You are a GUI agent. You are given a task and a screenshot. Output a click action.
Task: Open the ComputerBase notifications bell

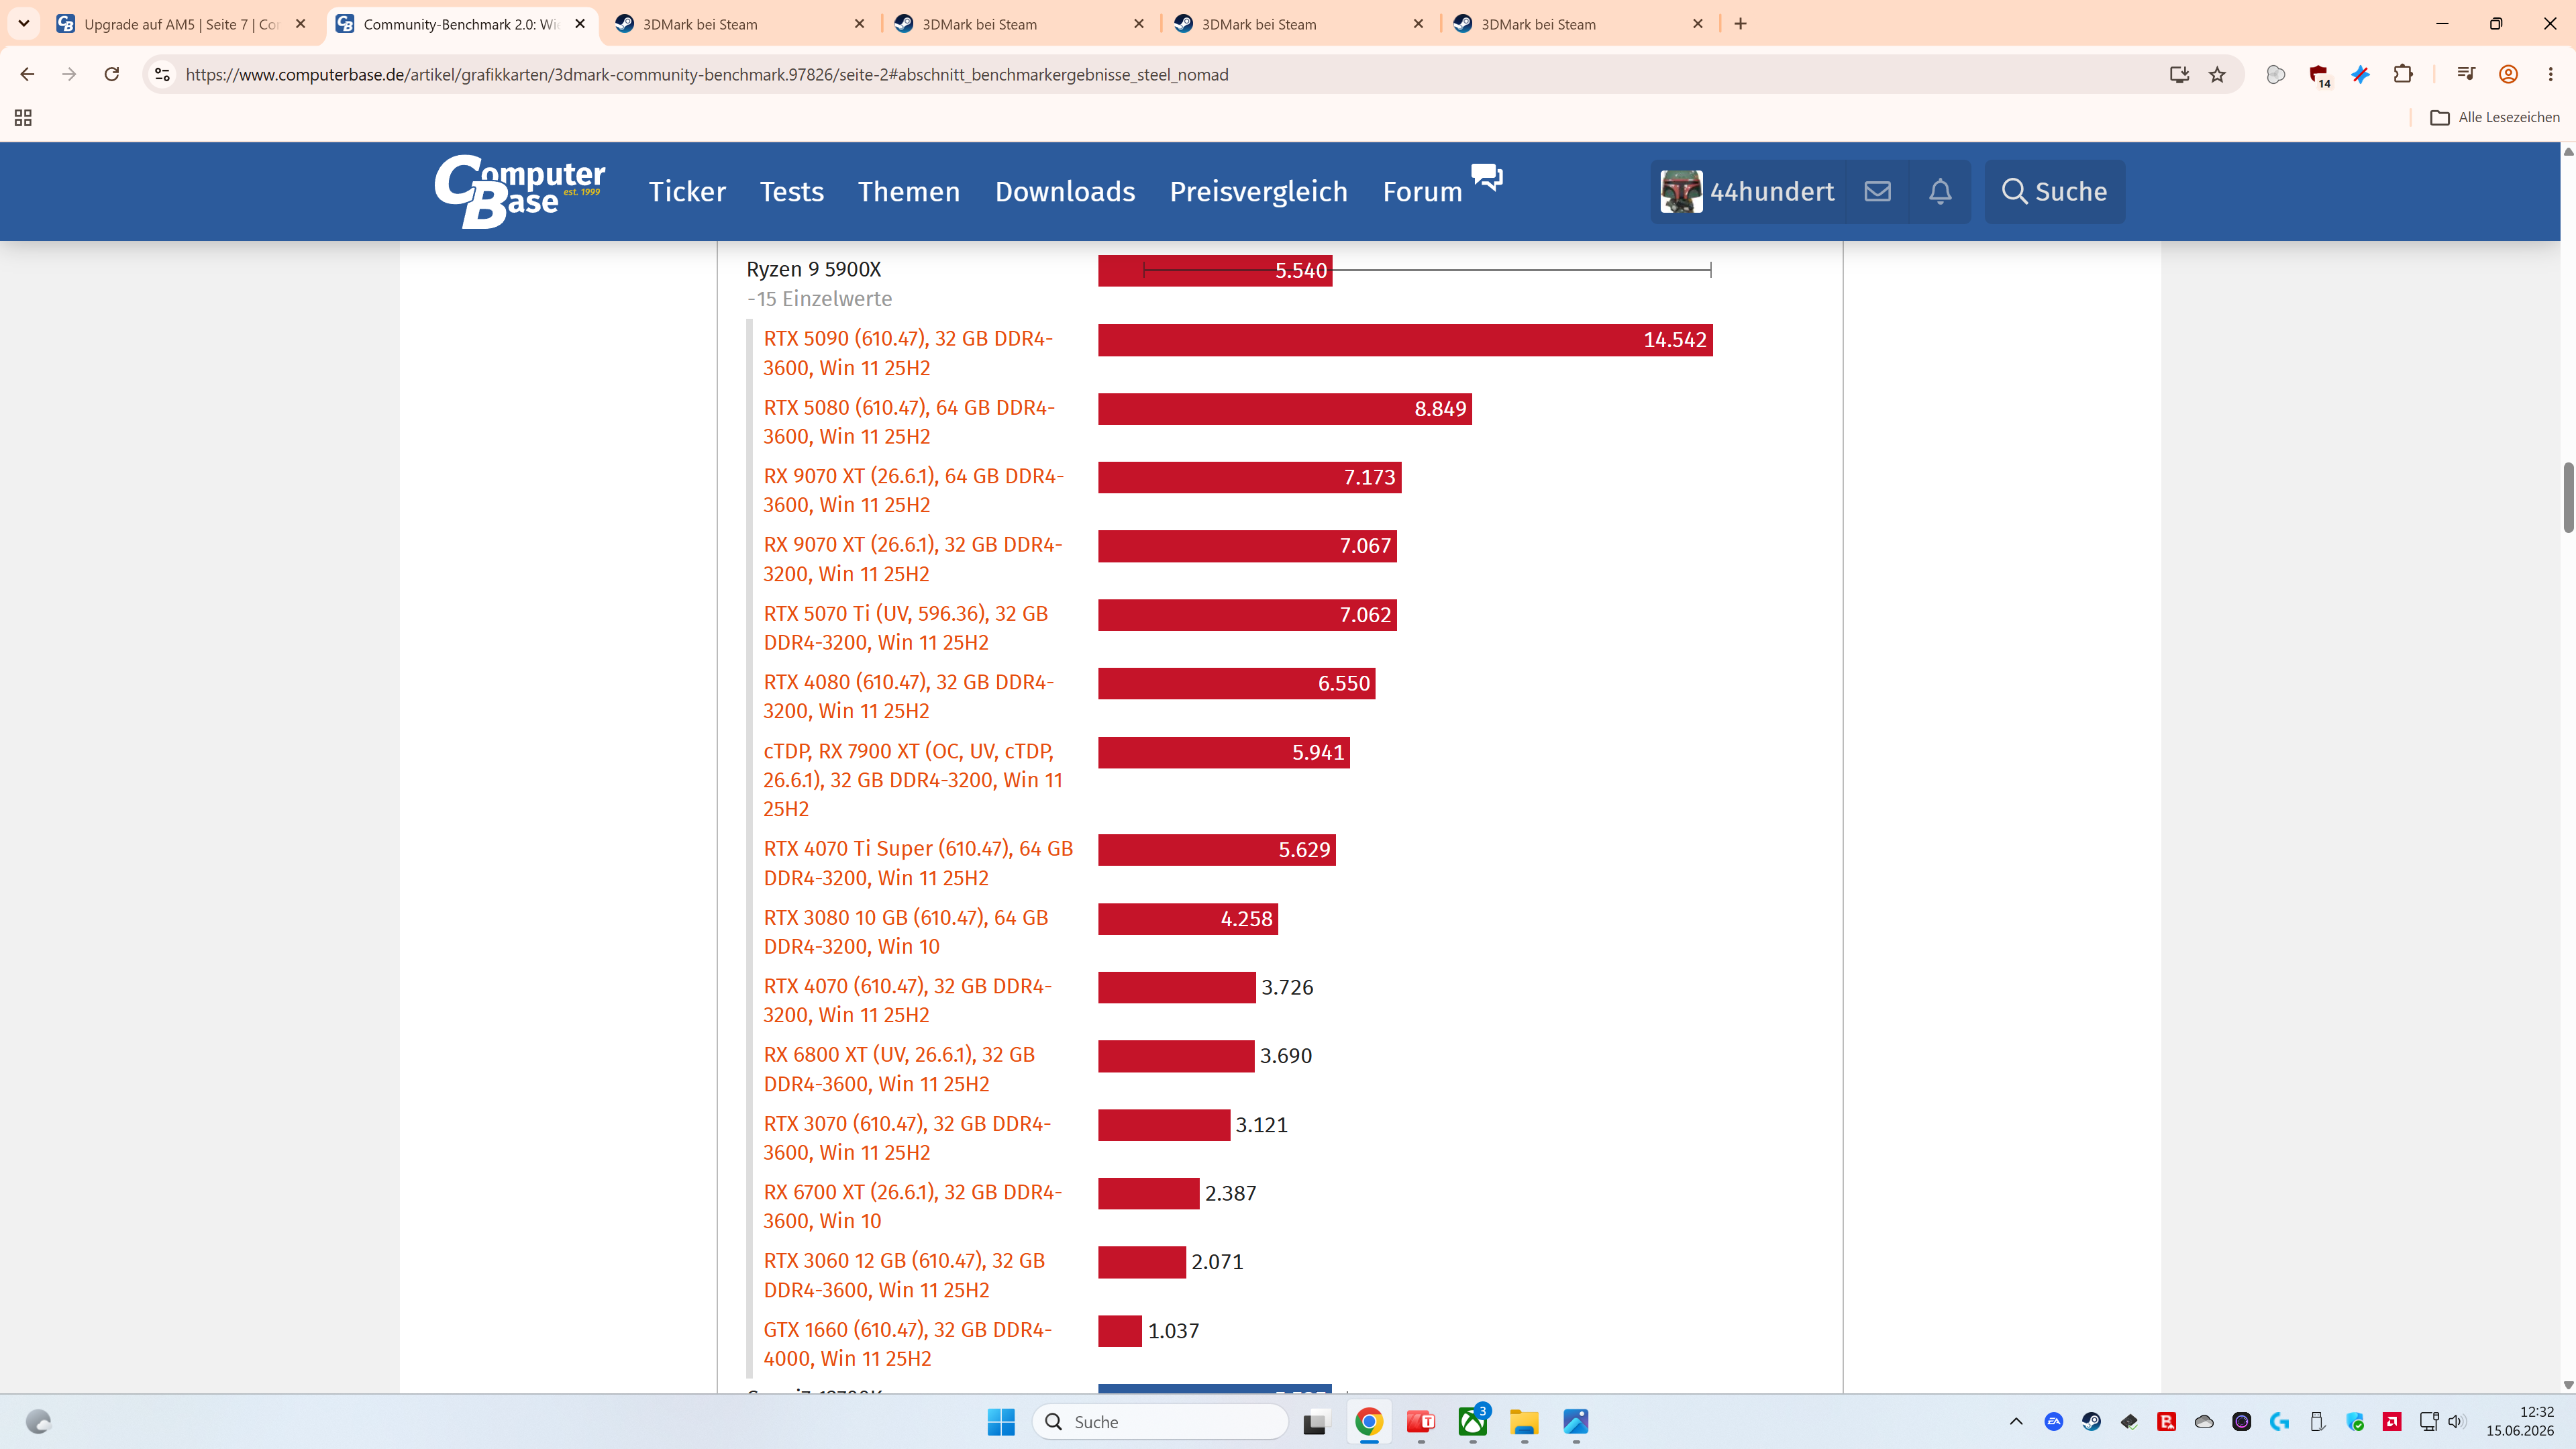pos(1940,191)
